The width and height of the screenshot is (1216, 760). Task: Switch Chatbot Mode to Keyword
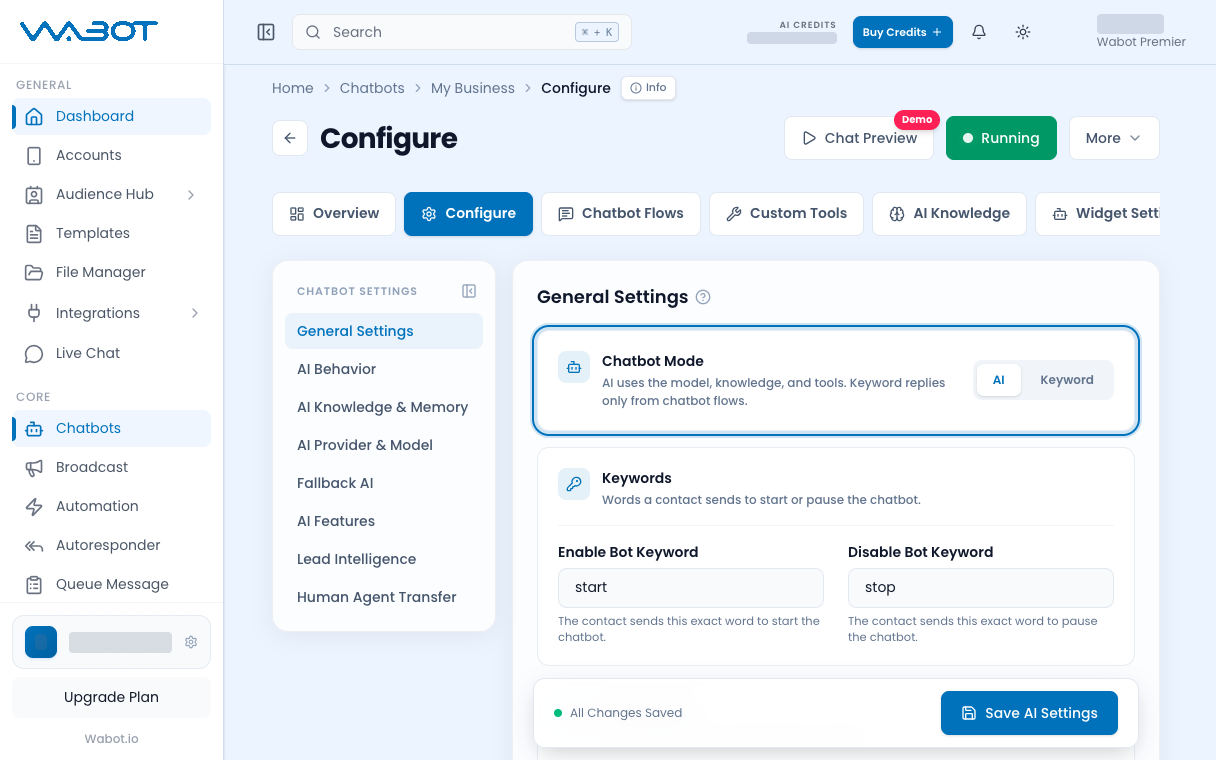[x=1066, y=380]
